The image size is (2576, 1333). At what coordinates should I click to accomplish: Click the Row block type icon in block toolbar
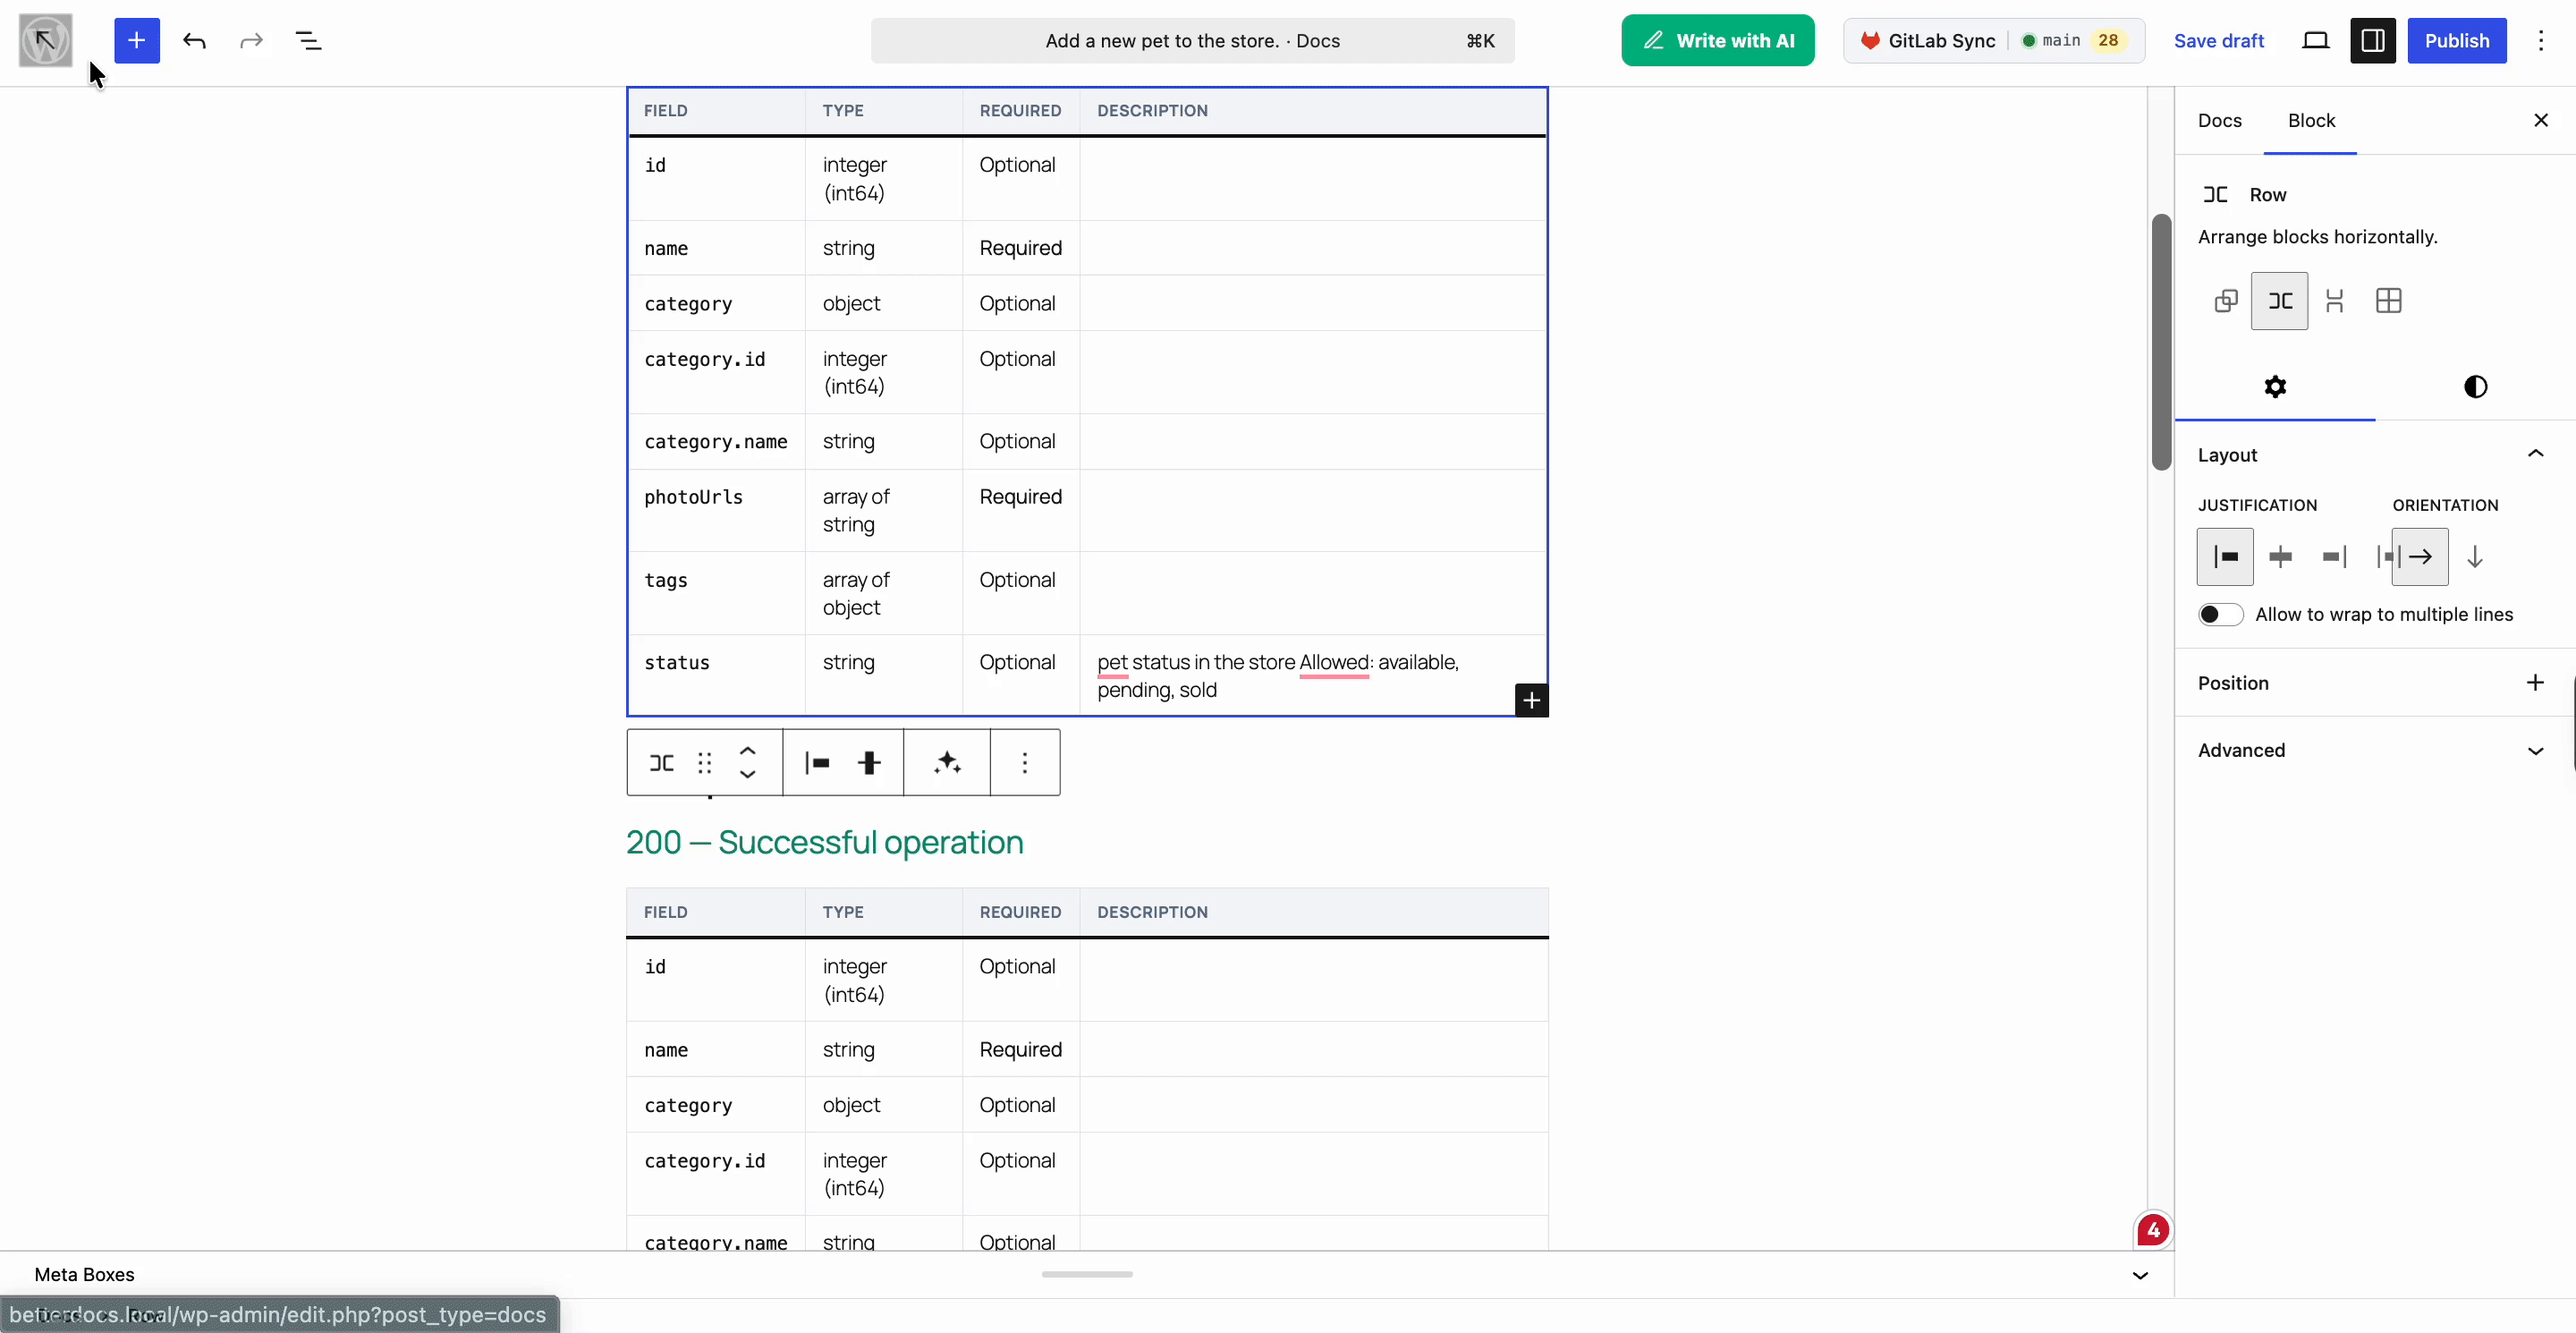coord(662,763)
